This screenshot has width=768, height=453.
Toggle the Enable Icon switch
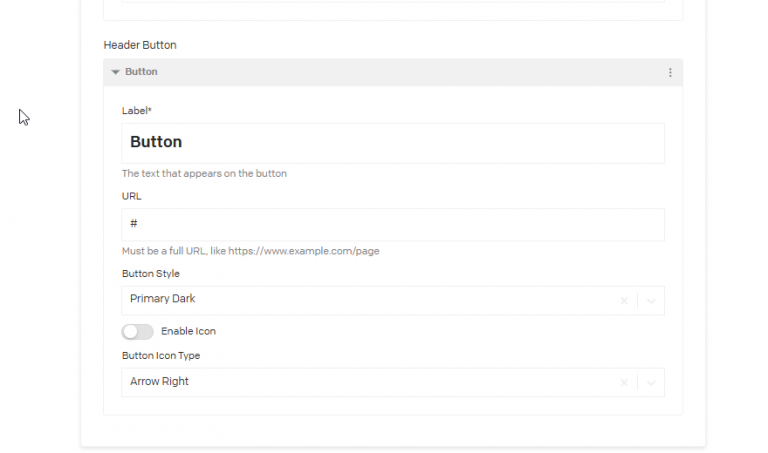(x=137, y=331)
